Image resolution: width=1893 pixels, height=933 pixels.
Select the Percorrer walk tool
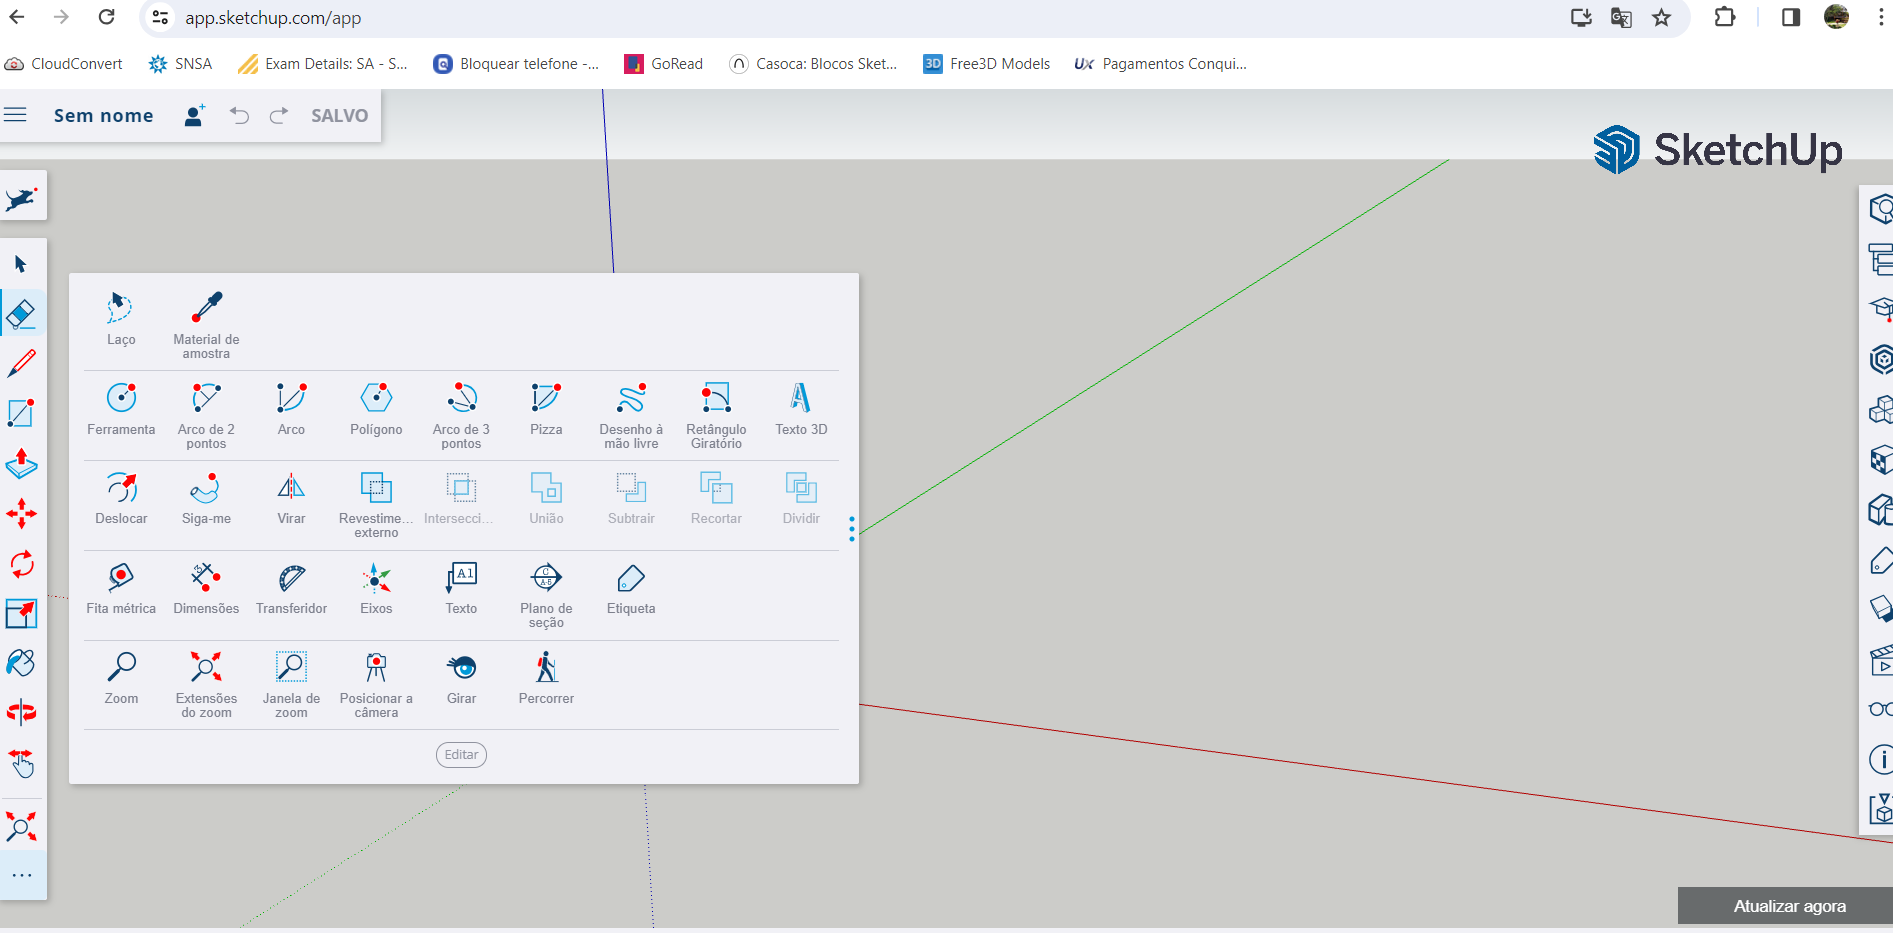click(546, 678)
